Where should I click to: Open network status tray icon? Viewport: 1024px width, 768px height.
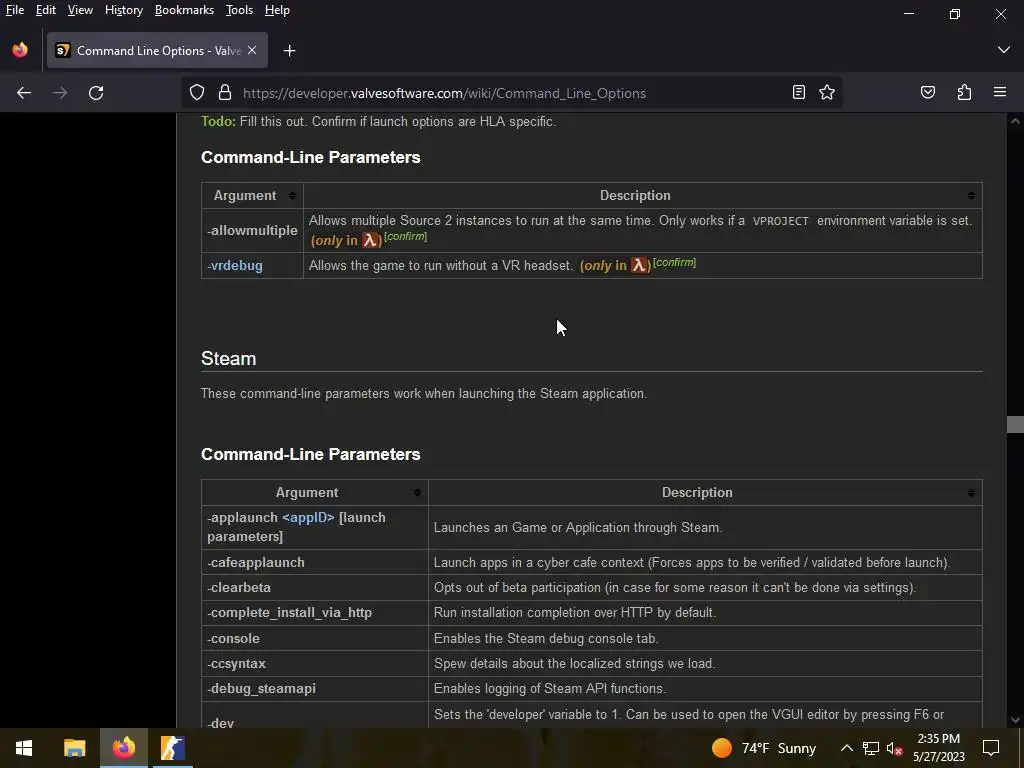tap(871, 748)
